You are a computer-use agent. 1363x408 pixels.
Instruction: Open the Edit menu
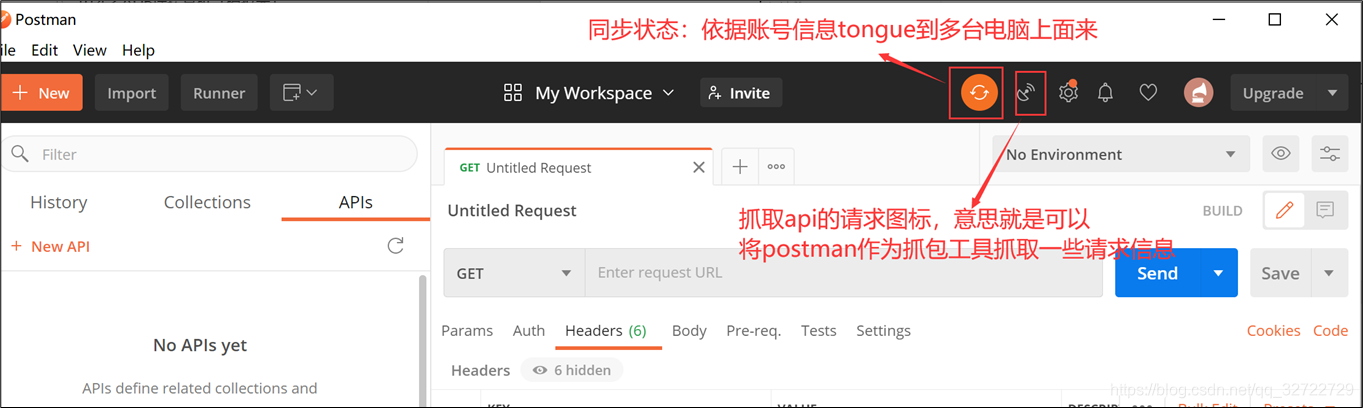(x=45, y=50)
